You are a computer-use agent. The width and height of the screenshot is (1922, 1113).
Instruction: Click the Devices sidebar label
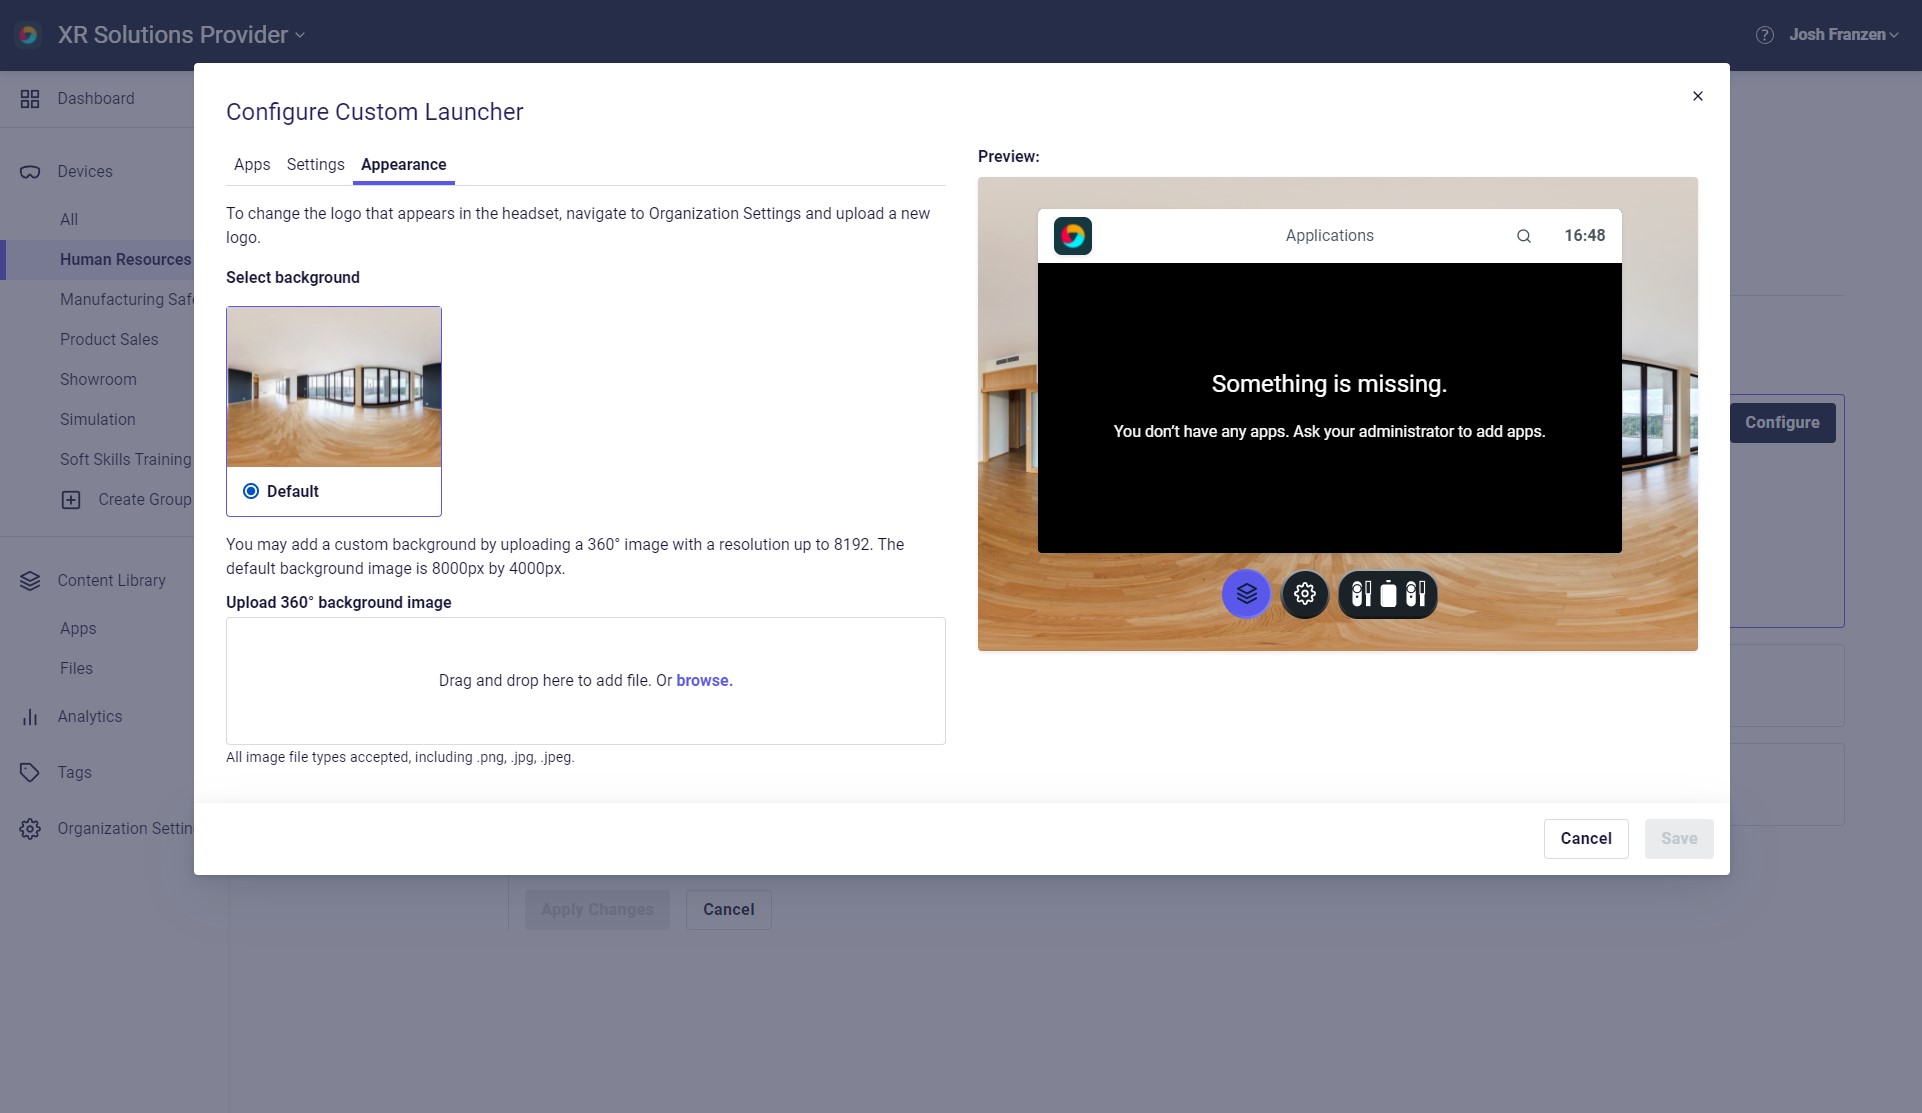point(85,172)
